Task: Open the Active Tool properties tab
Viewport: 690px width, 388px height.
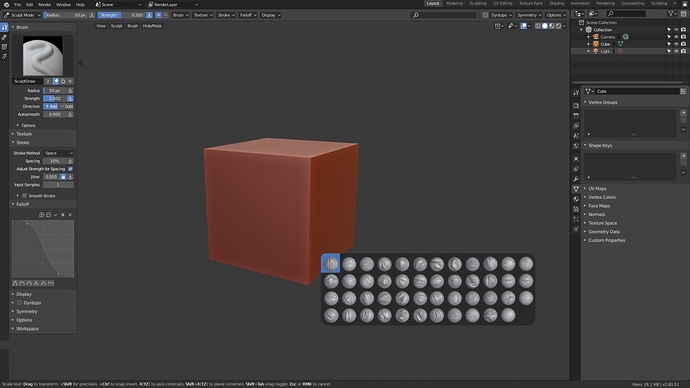Action: 576,93
